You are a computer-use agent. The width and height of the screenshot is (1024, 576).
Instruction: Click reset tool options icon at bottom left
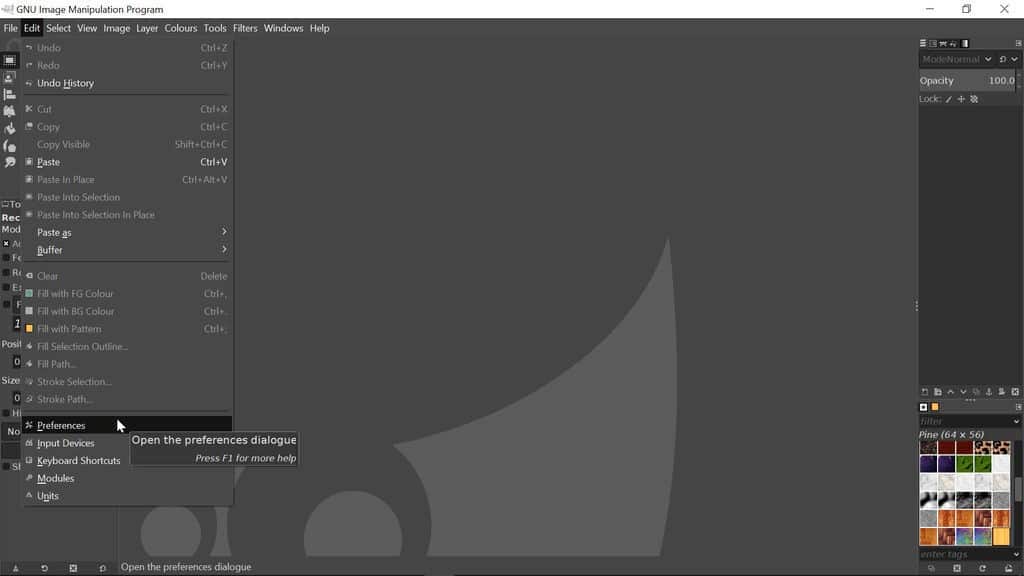pyautogui.click(x=102, y=568)
